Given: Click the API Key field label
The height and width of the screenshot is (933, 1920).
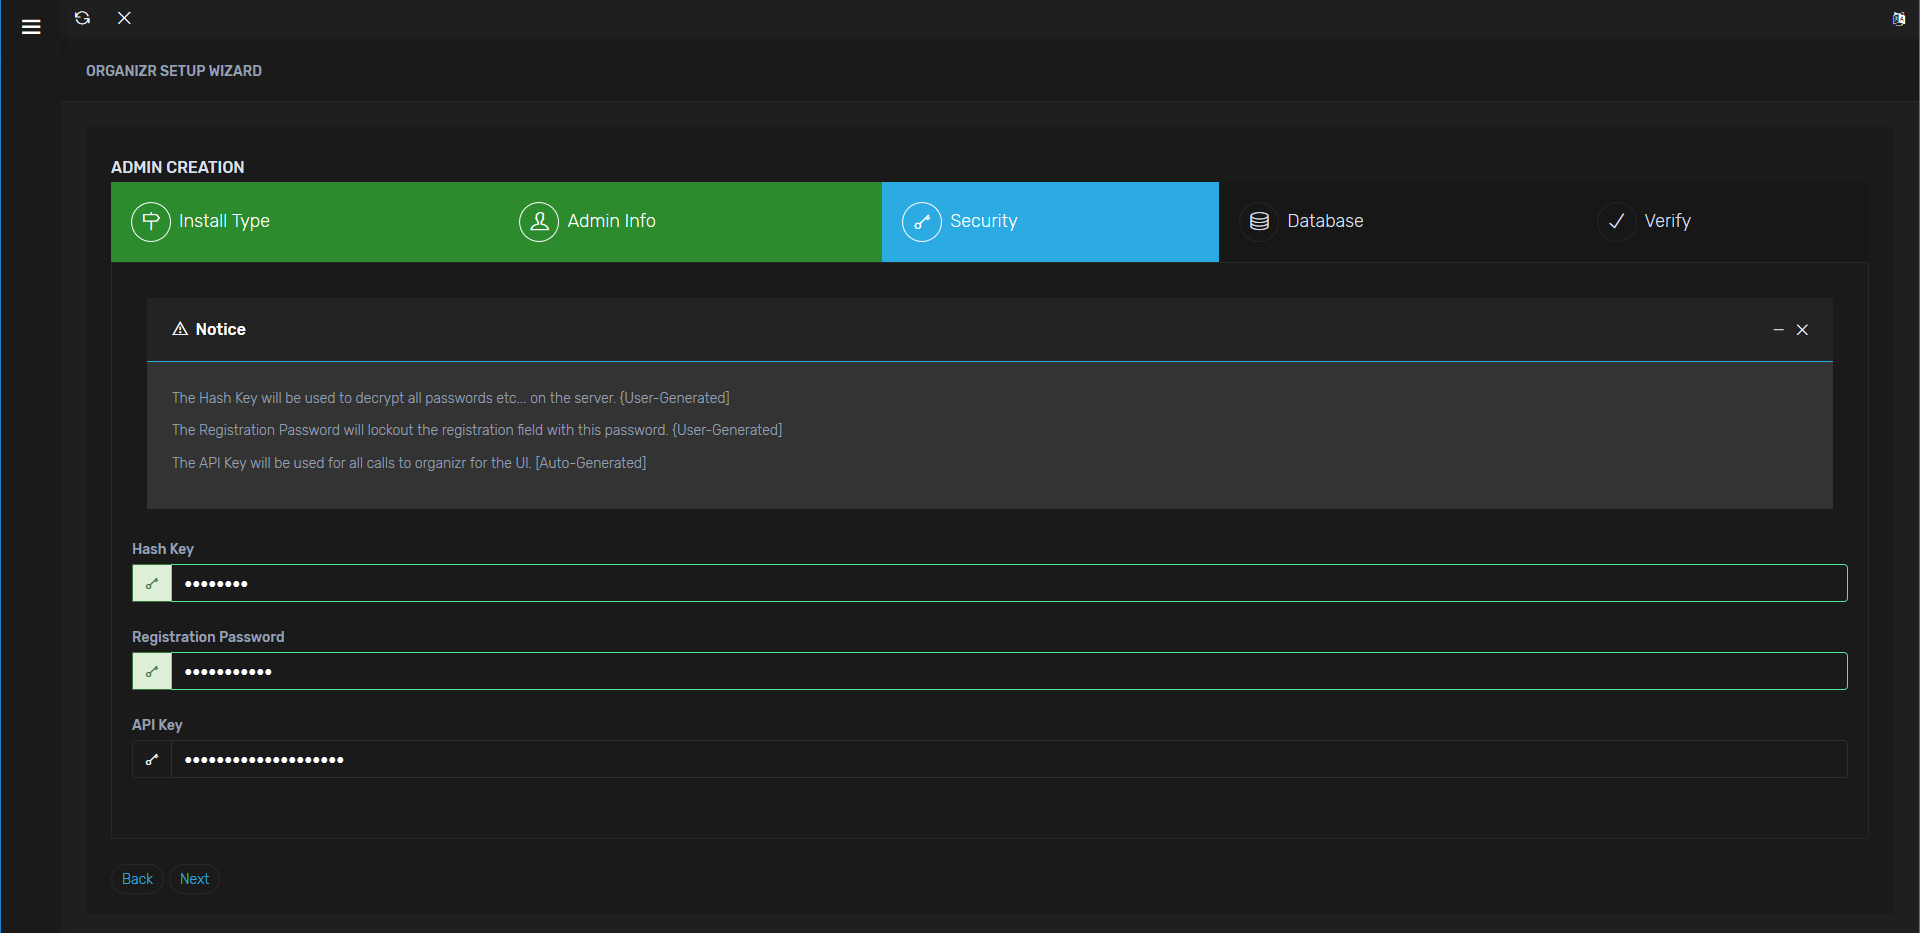Looking at the screenshot, I should click(157, 725).
